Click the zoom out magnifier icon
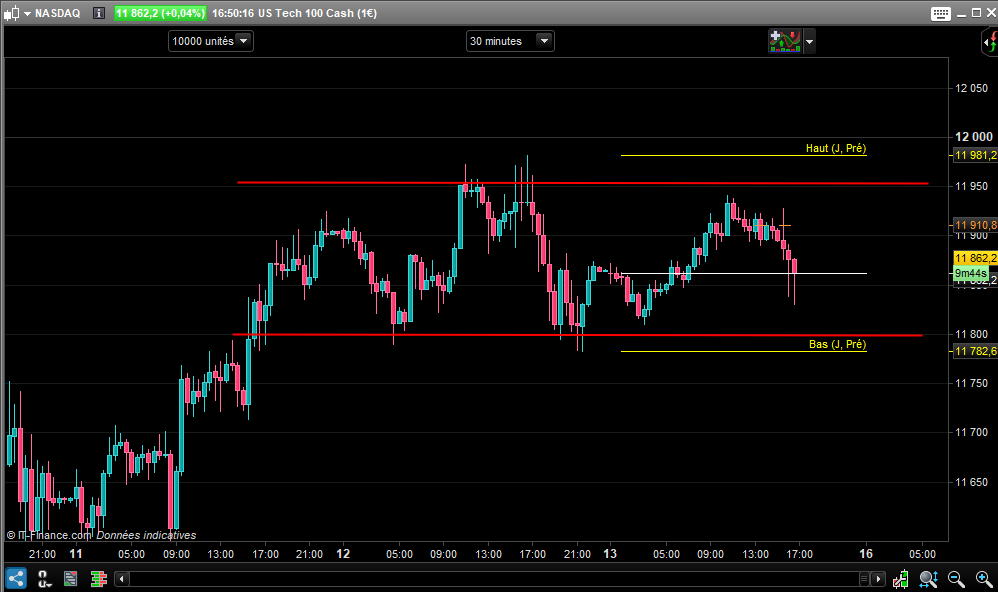The height and width of the screenshot is (592, 998). coord(956,579)
